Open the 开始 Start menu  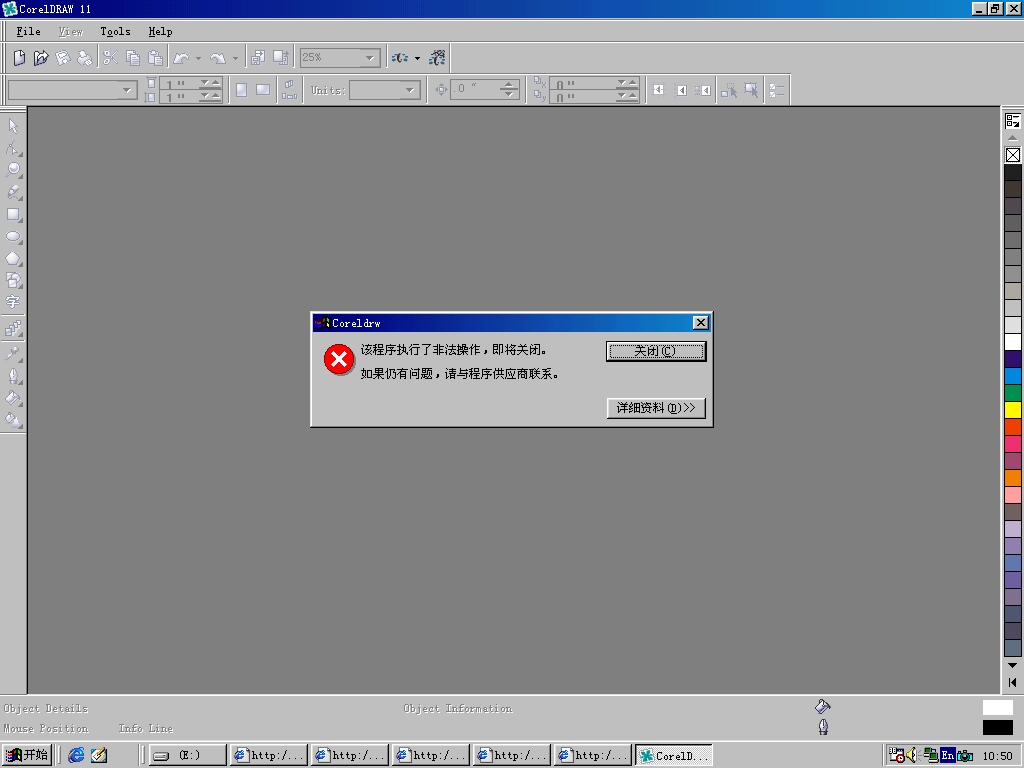(26, 755)
